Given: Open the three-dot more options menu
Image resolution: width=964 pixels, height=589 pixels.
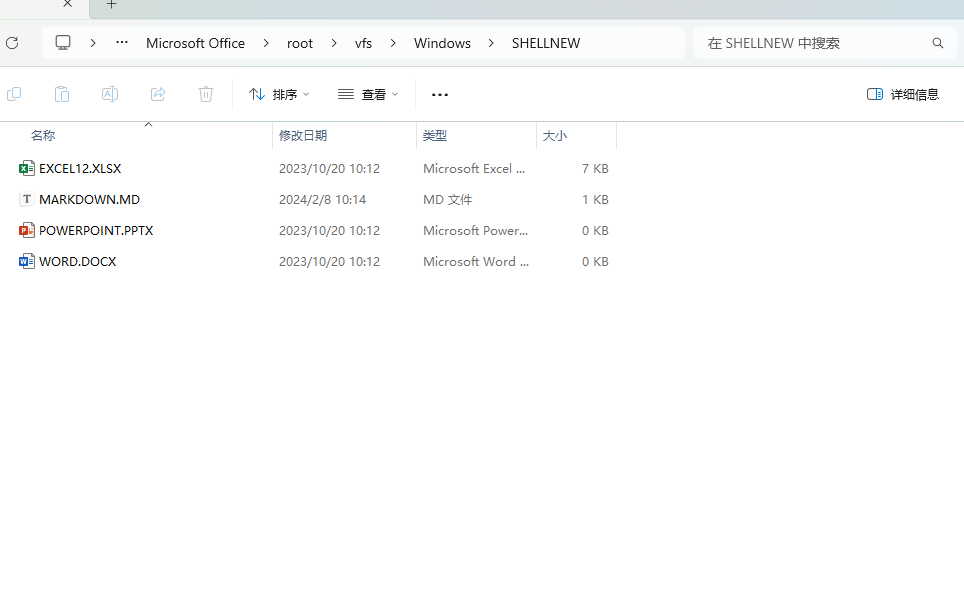Looking at the screenshot, I should point(440,94).
